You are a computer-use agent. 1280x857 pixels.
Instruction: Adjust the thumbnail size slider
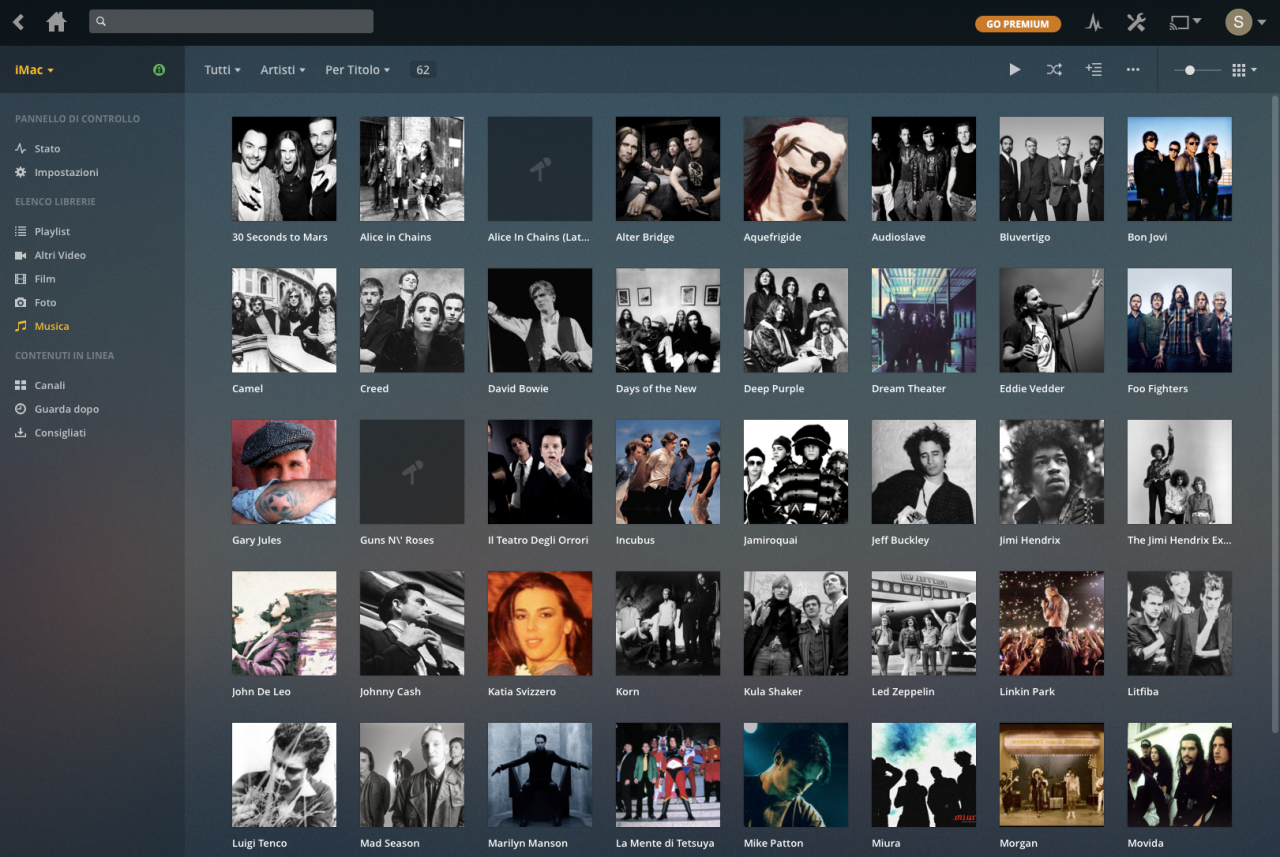[x=1197, y=70]
